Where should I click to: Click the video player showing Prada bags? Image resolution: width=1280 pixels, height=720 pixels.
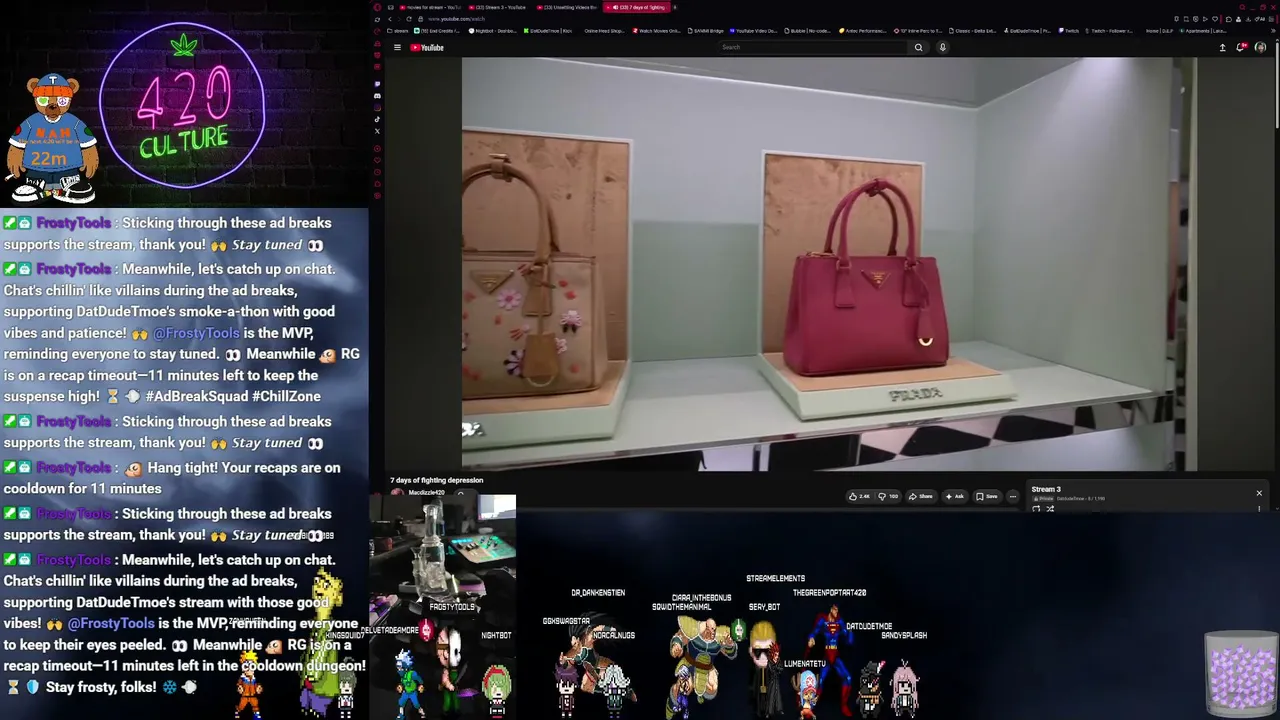click(829, 263)
